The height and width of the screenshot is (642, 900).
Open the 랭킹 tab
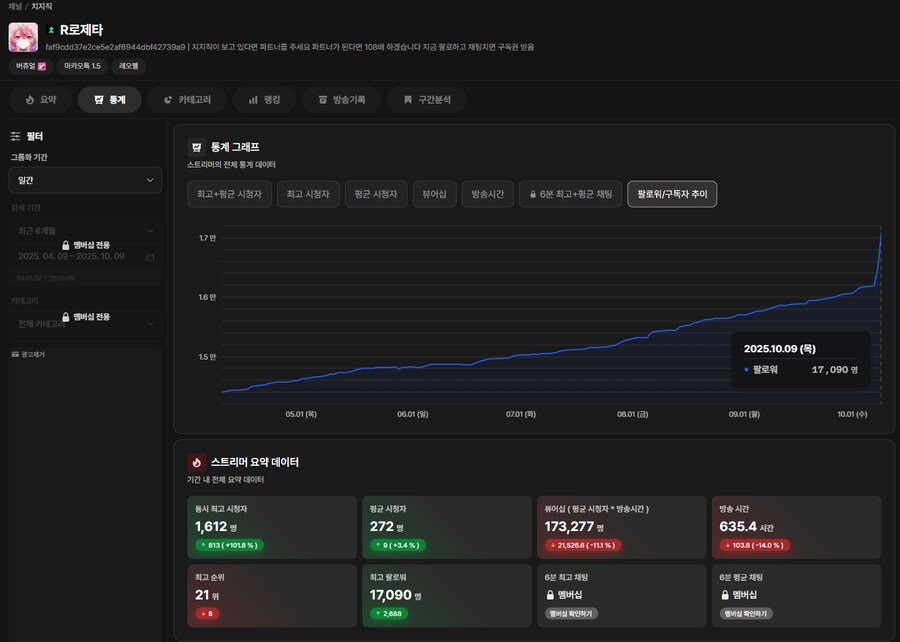[x=263, y=100]
